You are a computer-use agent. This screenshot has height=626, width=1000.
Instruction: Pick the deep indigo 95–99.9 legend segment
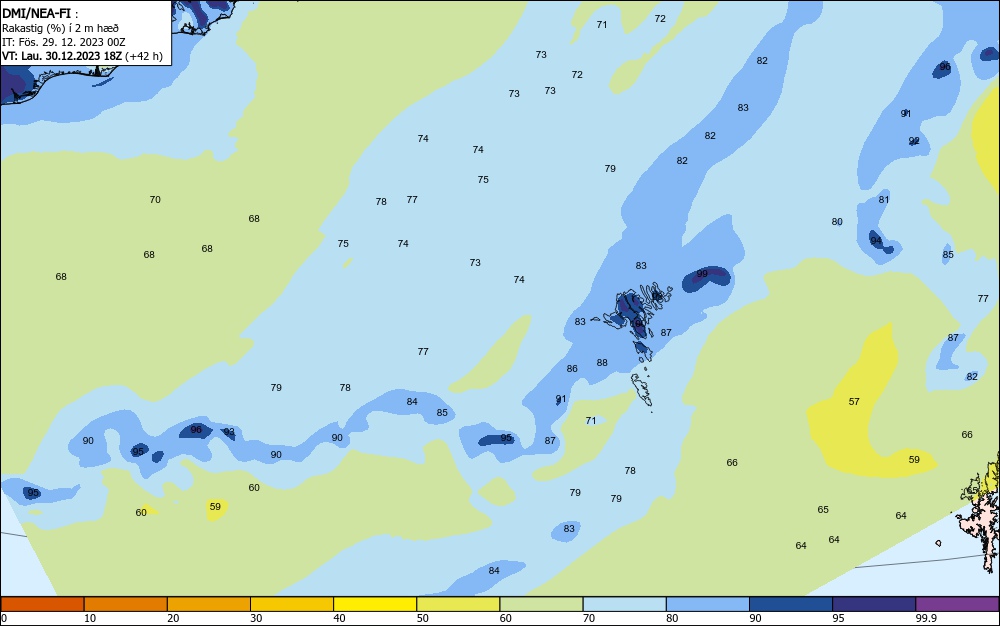[874, 604]
